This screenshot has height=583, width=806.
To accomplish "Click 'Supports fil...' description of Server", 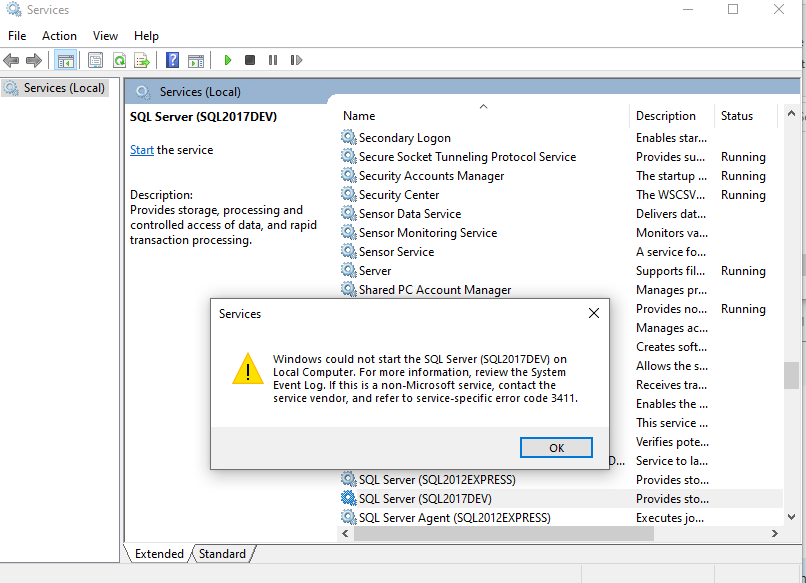I will pos(670,270).
